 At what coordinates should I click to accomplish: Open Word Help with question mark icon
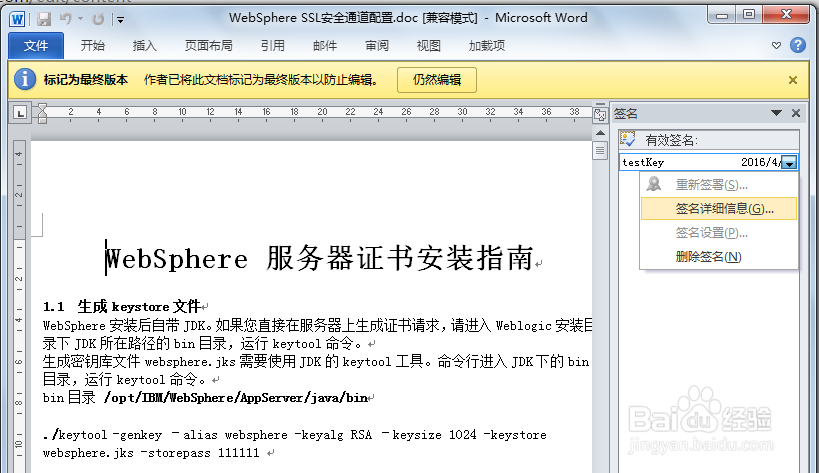coord(798,45)
